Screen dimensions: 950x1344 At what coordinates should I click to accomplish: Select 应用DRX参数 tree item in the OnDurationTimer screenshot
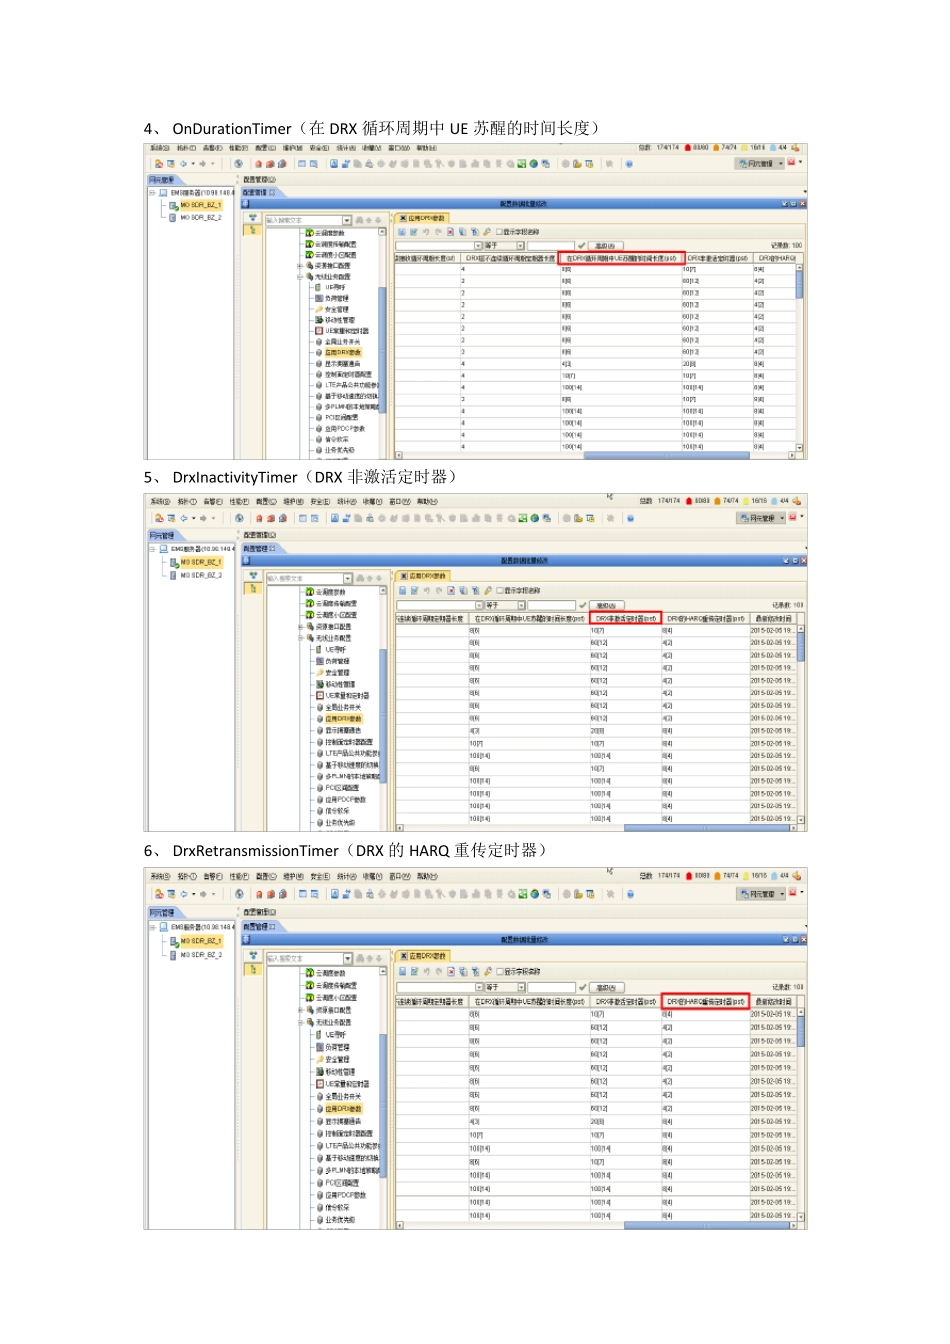pyautogui.click(x=342, y=352)
